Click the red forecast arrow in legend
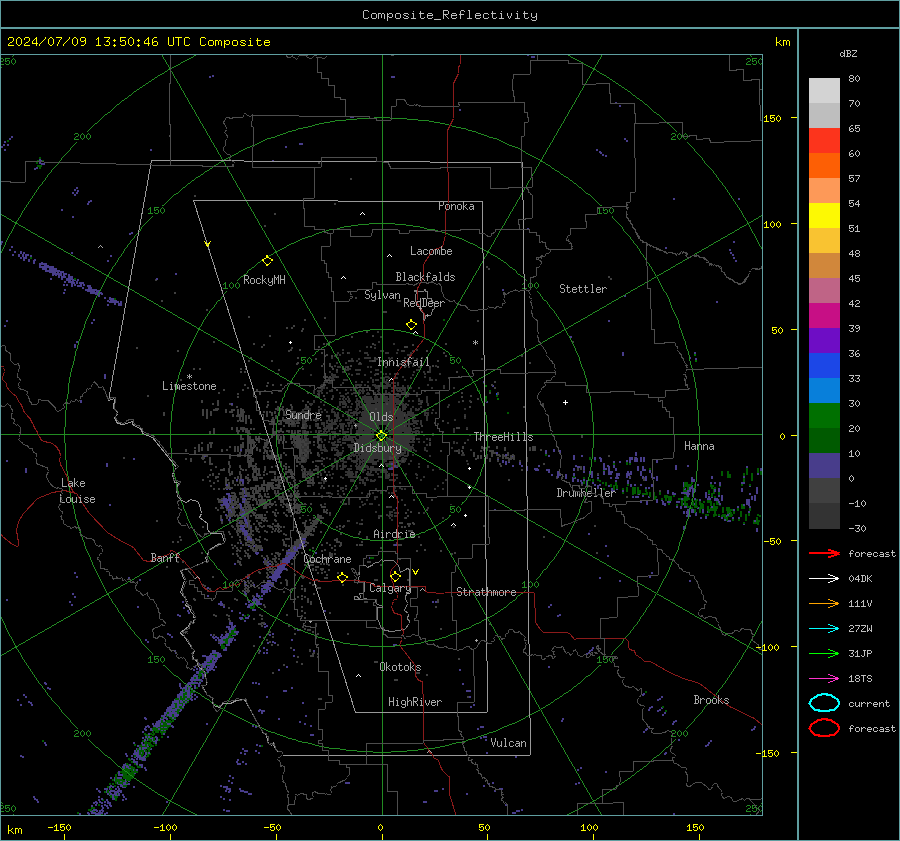This screenshot has height=841, width=900. click(824, 553)
